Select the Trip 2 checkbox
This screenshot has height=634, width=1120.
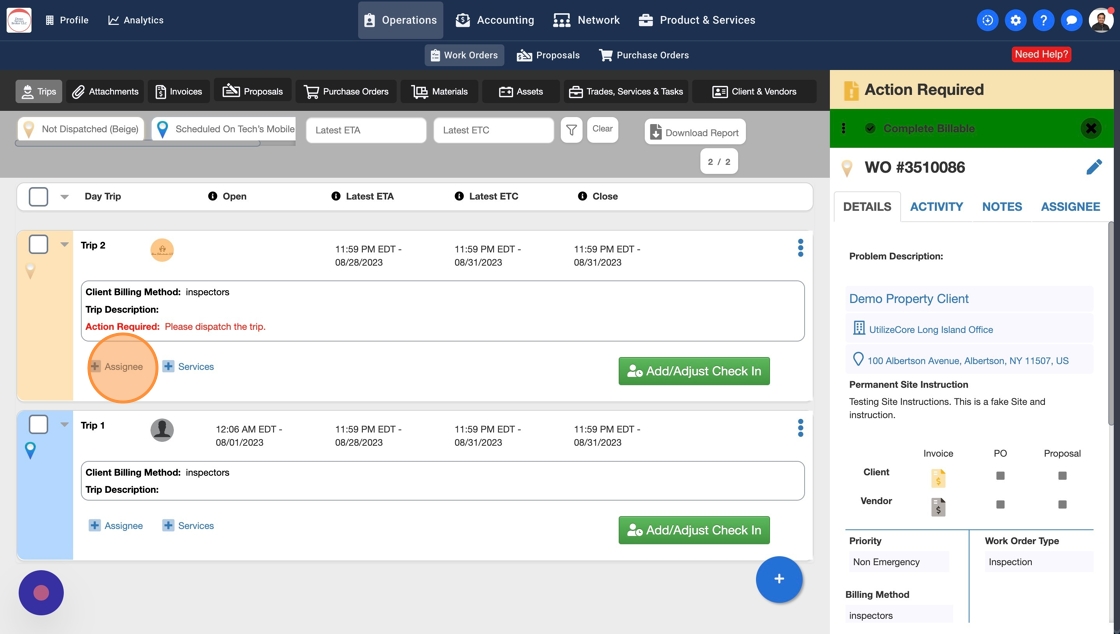(x=38, y=244)
